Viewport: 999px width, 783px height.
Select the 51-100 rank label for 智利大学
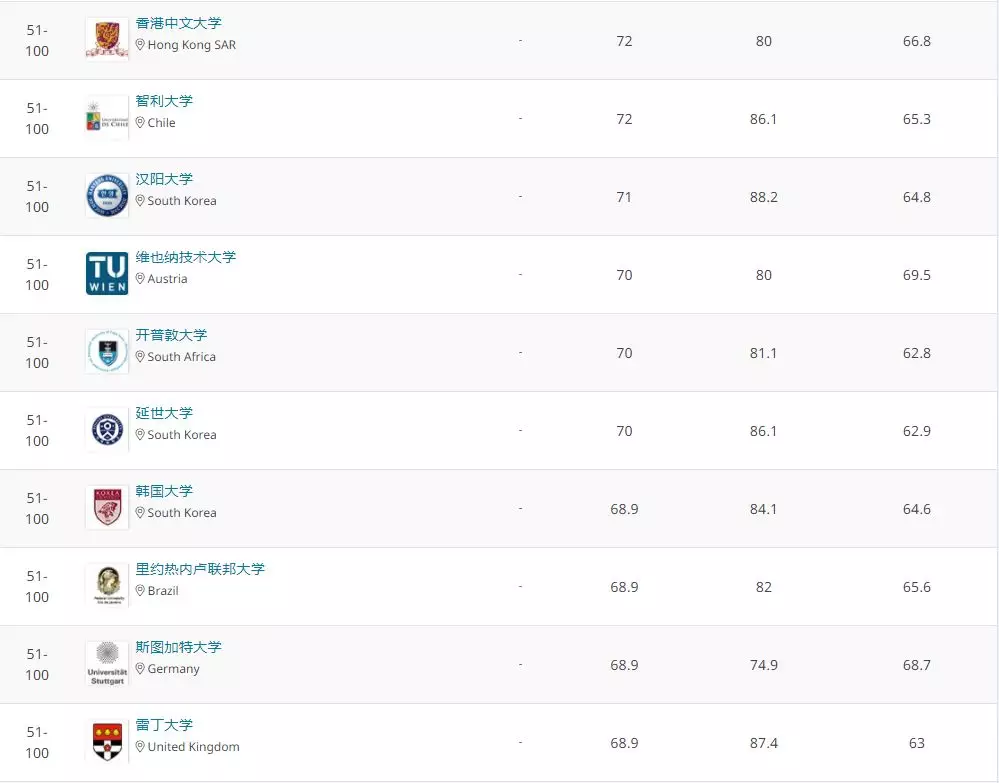point(36,117)
